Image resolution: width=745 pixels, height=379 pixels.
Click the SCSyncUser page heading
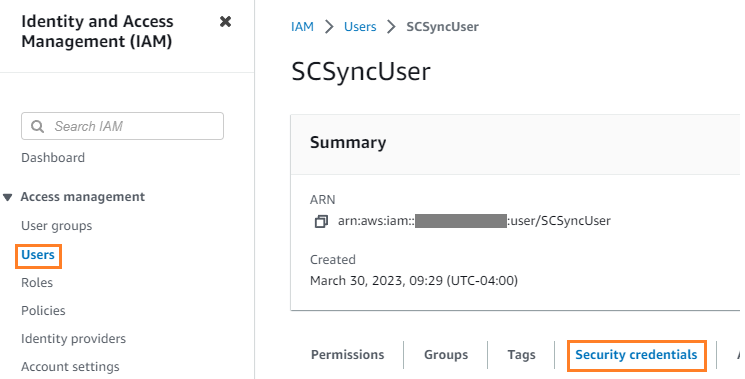[x=361, y=72]
